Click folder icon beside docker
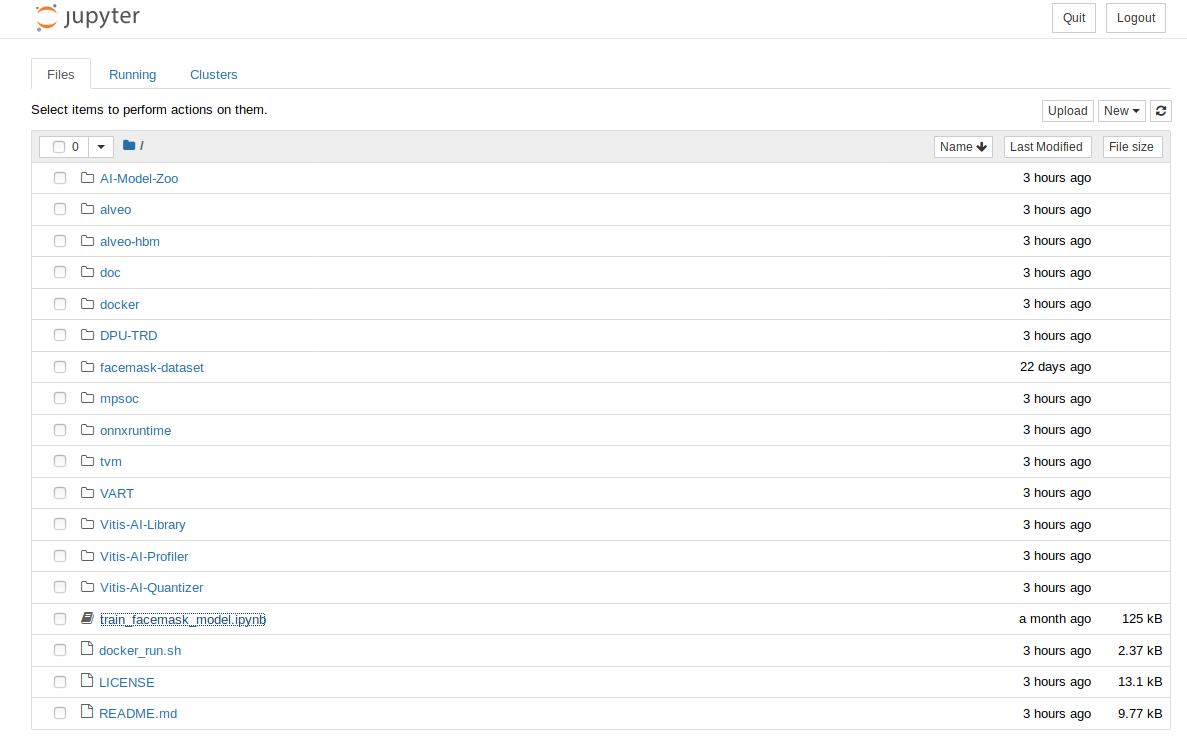 click(87, 304)
